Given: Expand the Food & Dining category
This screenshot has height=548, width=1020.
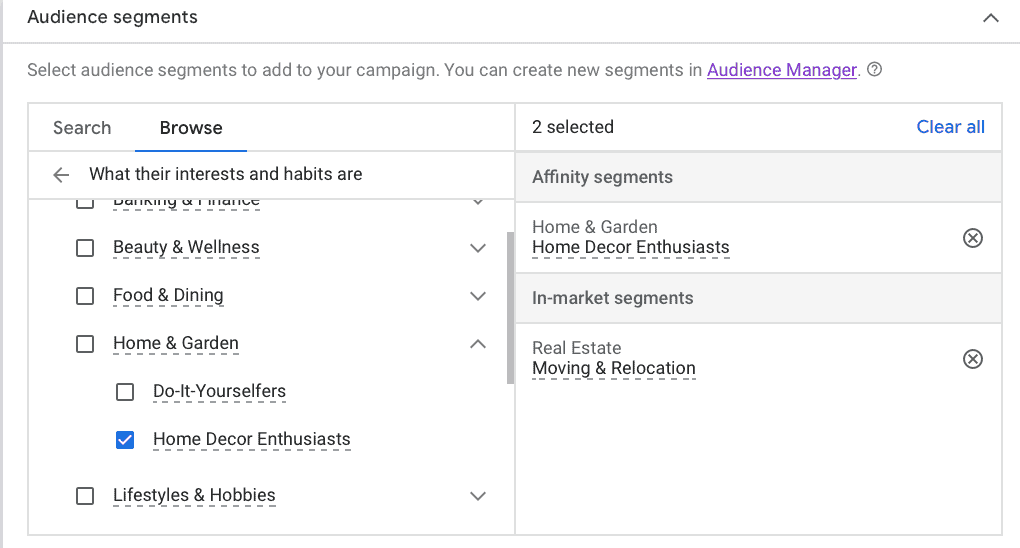Looking at the screenshot, I should click(478, 296).
